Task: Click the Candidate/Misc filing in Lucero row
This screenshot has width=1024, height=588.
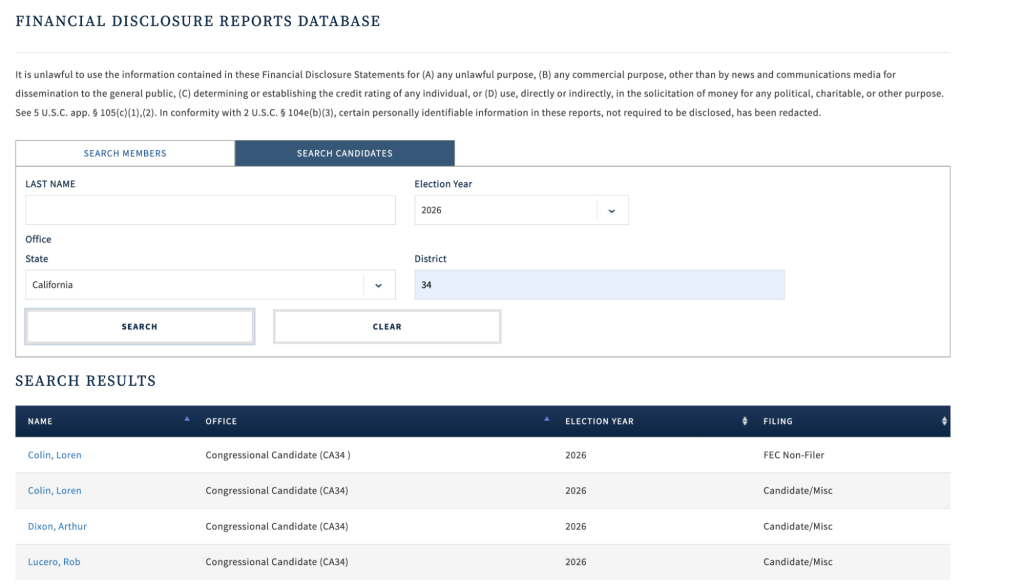Action: [x=798, y=562]
